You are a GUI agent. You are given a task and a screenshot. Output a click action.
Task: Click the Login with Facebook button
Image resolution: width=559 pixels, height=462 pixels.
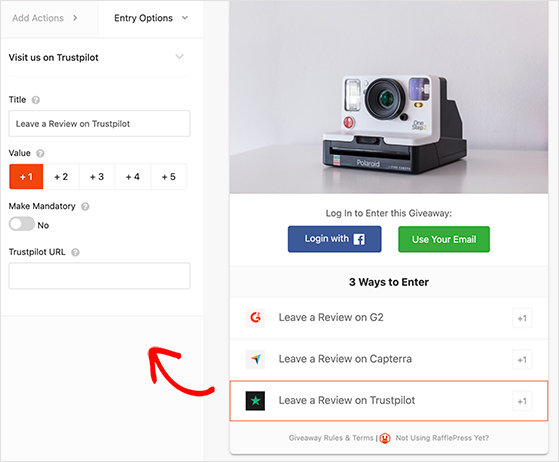click(334, 239)
